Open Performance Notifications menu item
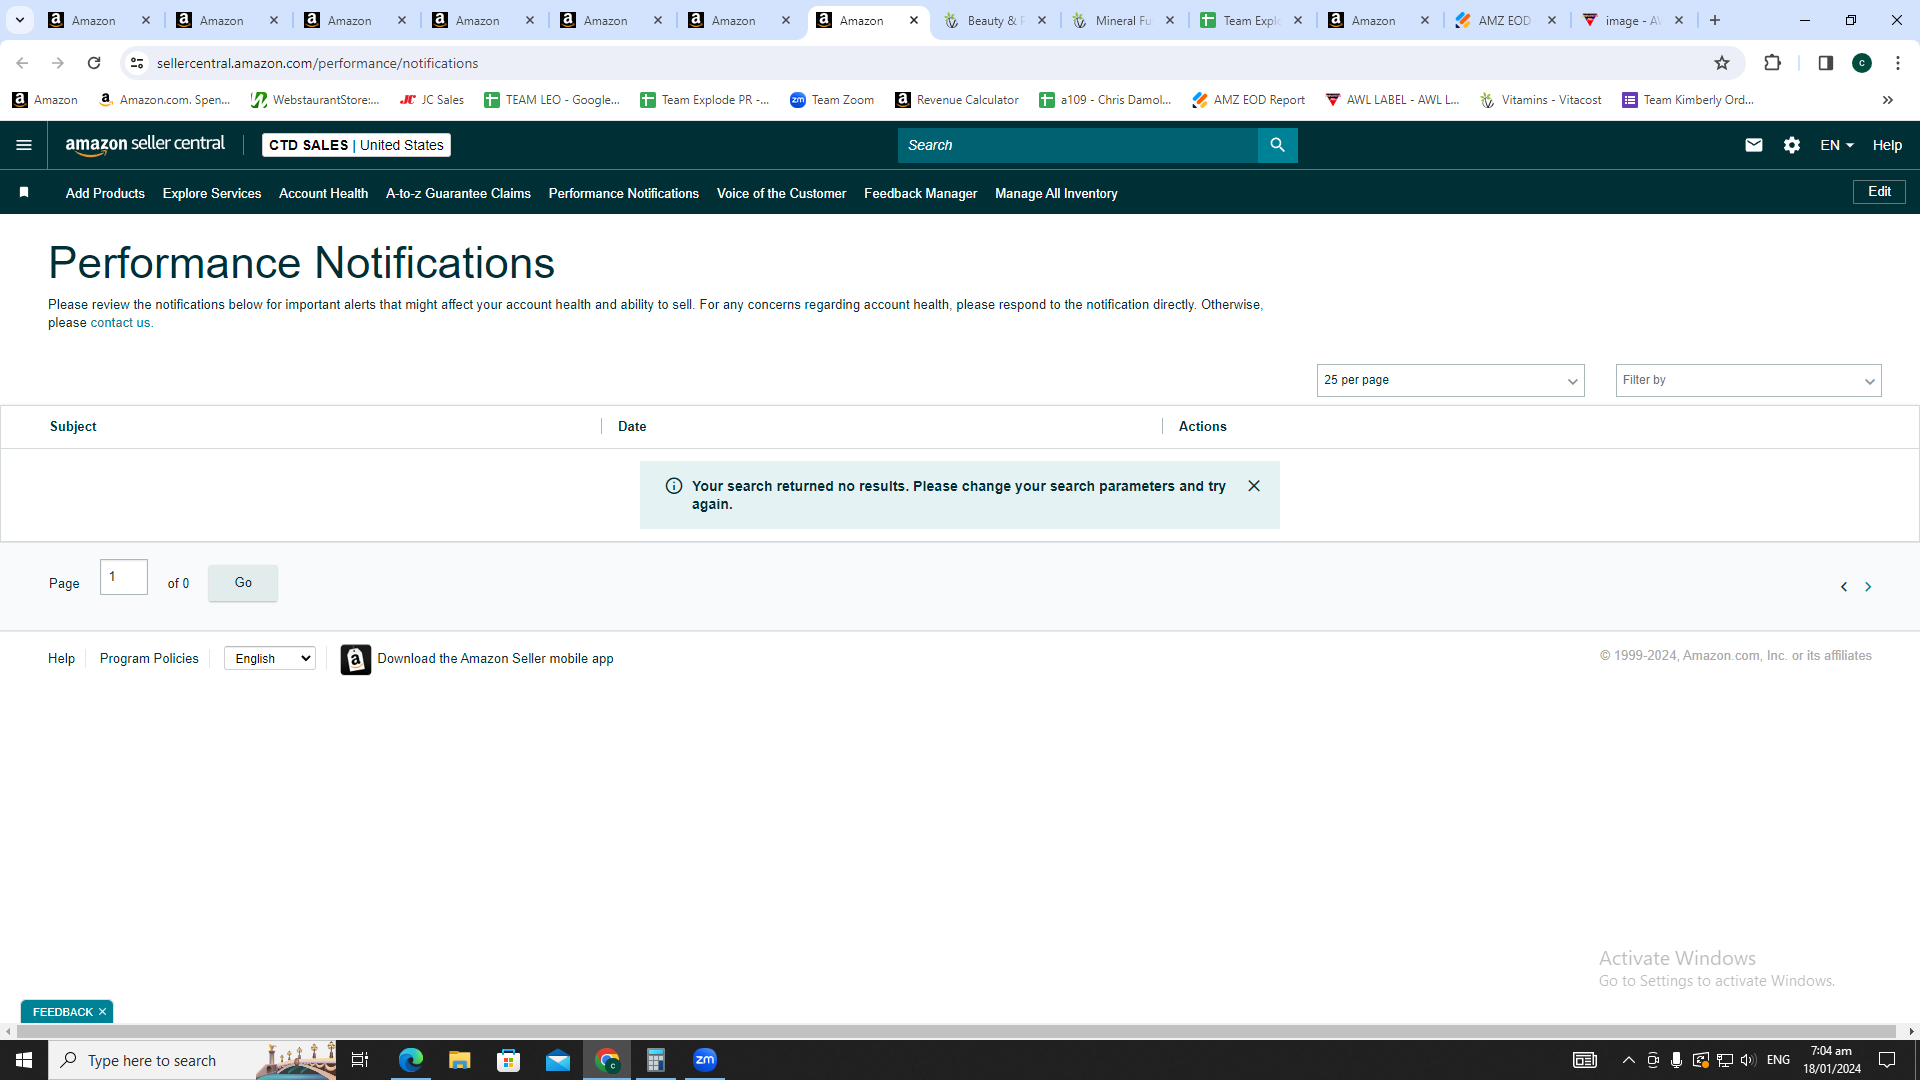Viewport: 1920px width, 1080px height. tap(623, 193)
